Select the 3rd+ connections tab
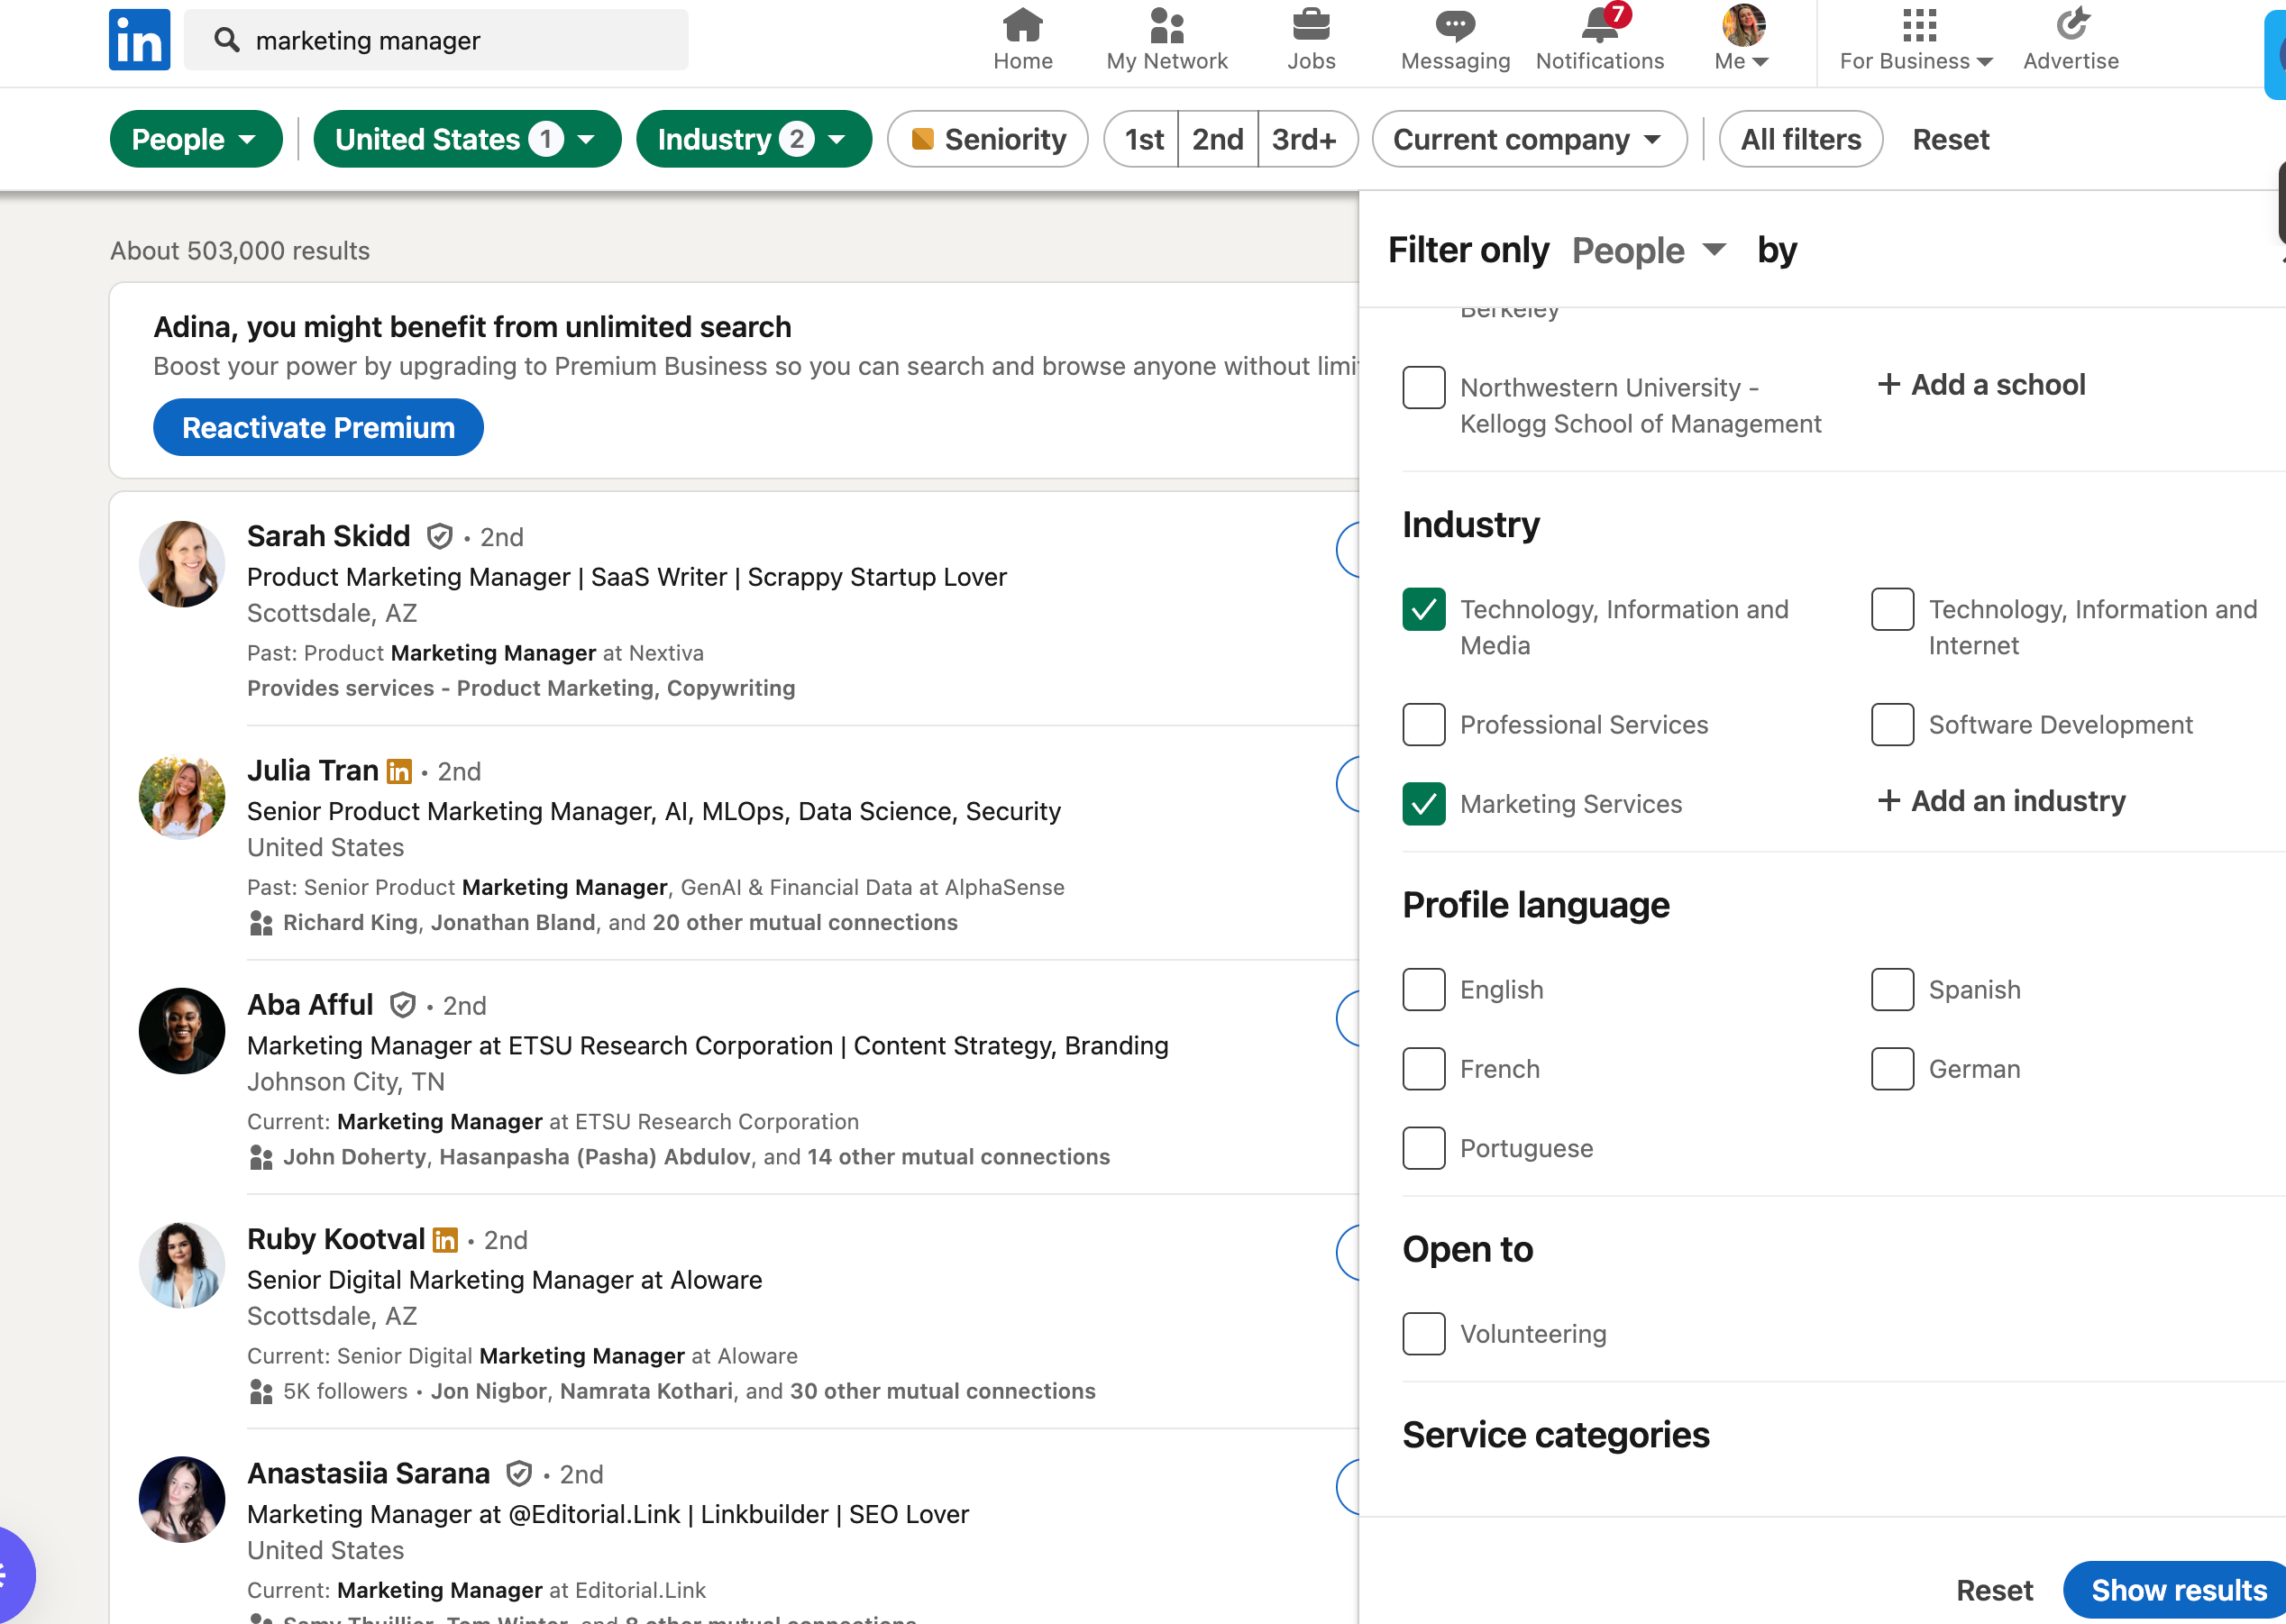 point(1304,139)
